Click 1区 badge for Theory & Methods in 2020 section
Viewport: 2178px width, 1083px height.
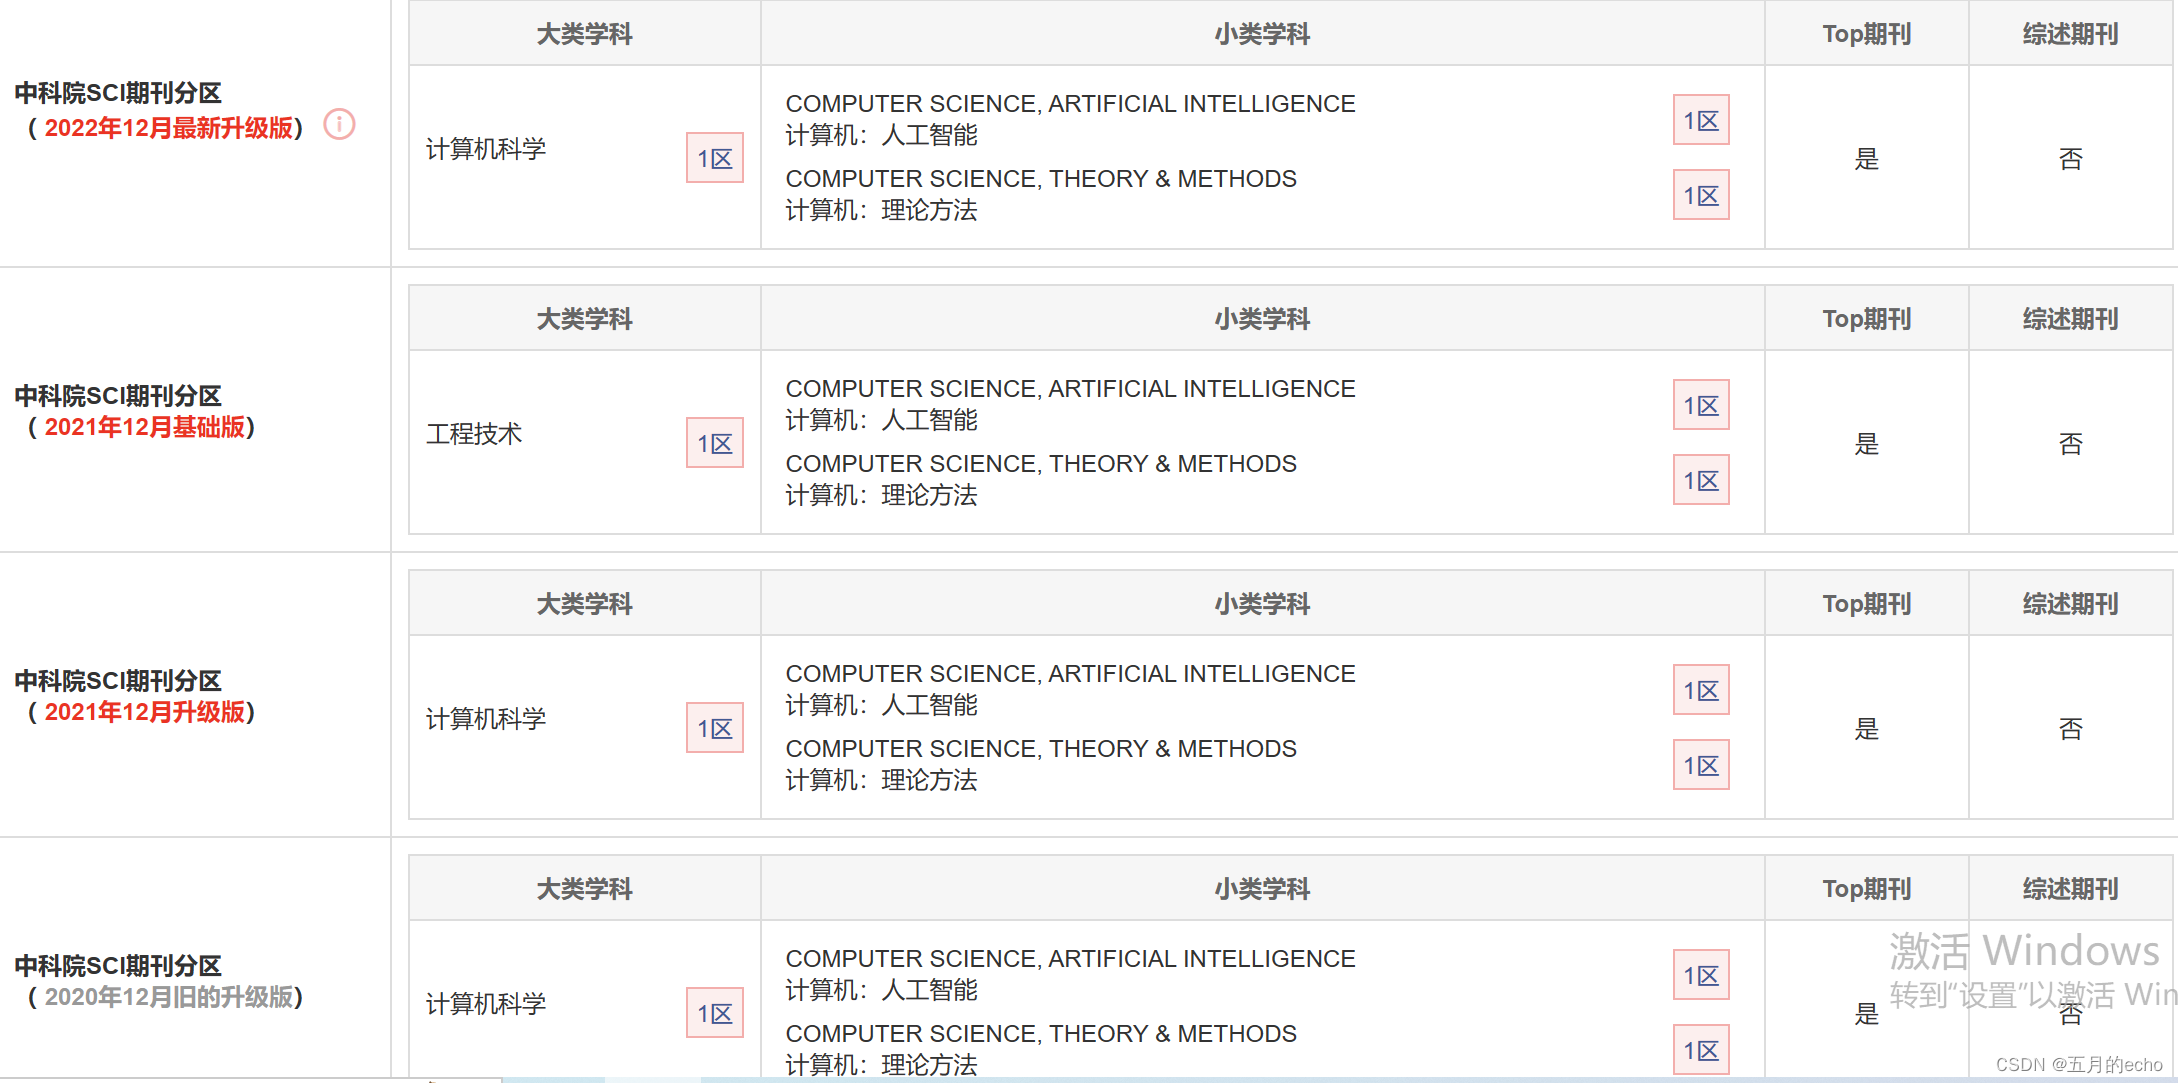point(1700,1050)
